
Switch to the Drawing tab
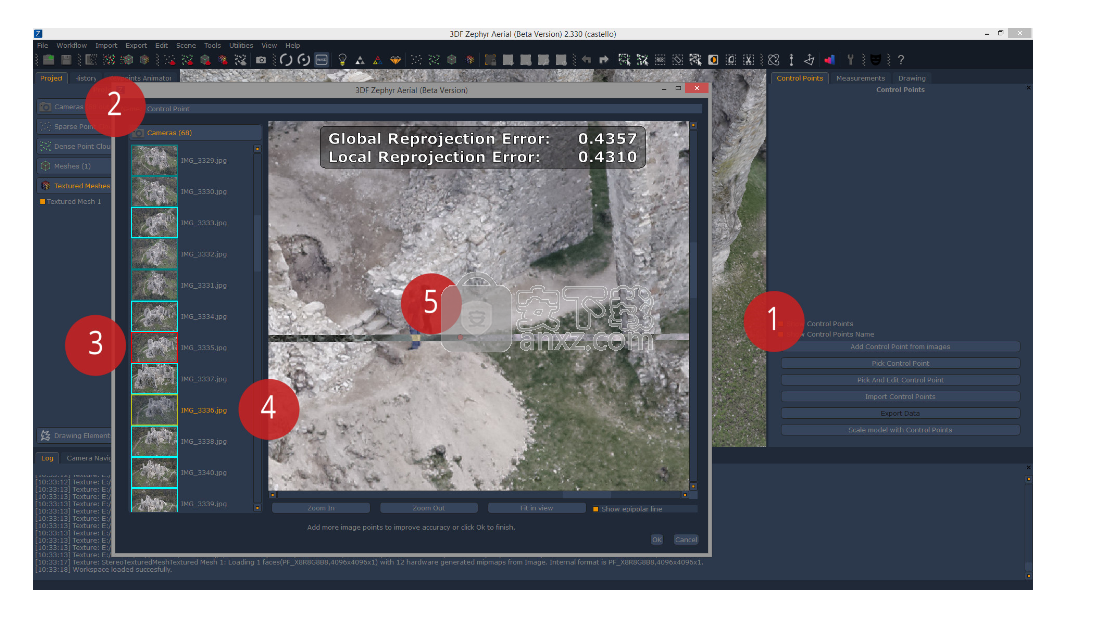pos(912,78)
